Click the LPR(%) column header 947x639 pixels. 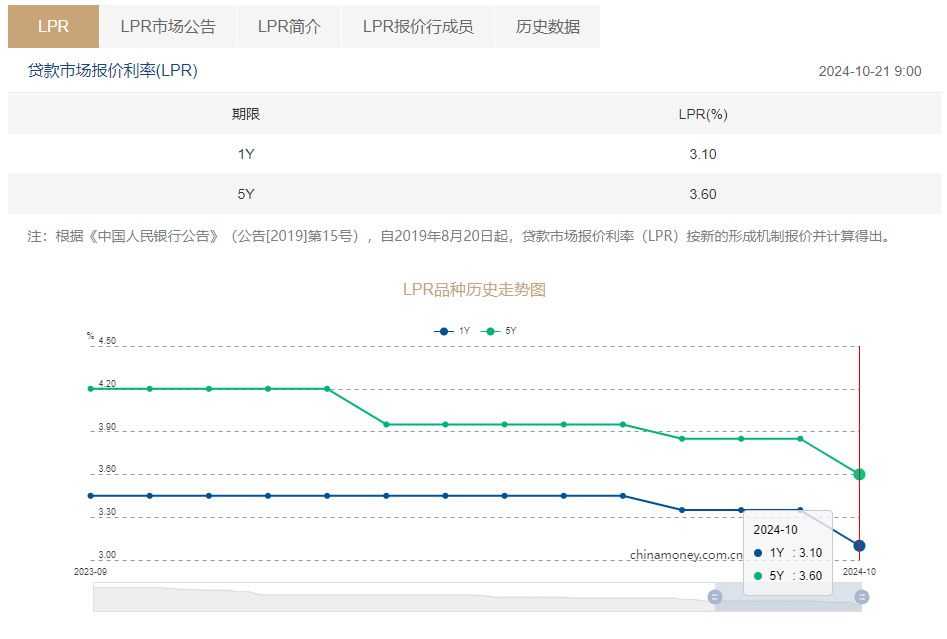[x=703, y=114]
